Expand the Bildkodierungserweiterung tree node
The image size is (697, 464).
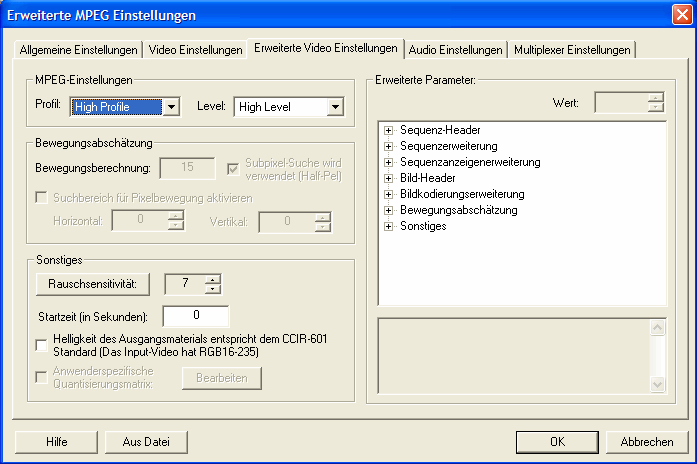pyautogui.click(x=389, y=194)
